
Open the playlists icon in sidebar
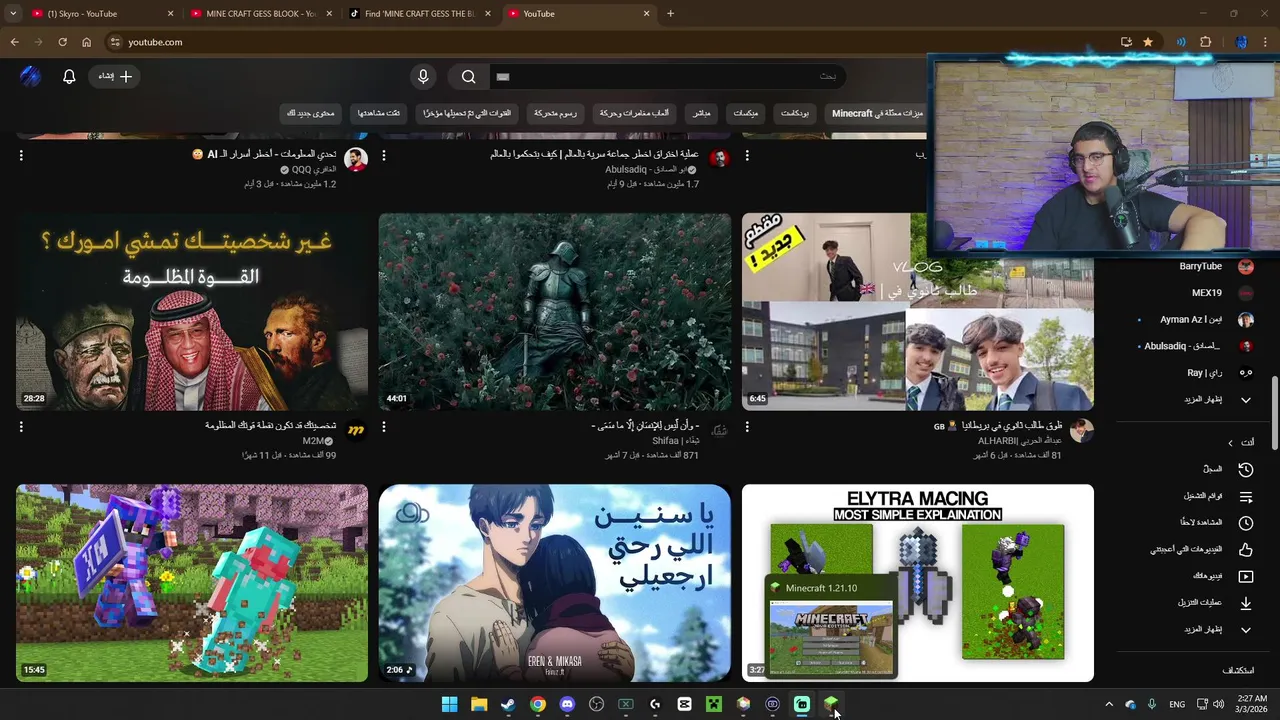1246,496
